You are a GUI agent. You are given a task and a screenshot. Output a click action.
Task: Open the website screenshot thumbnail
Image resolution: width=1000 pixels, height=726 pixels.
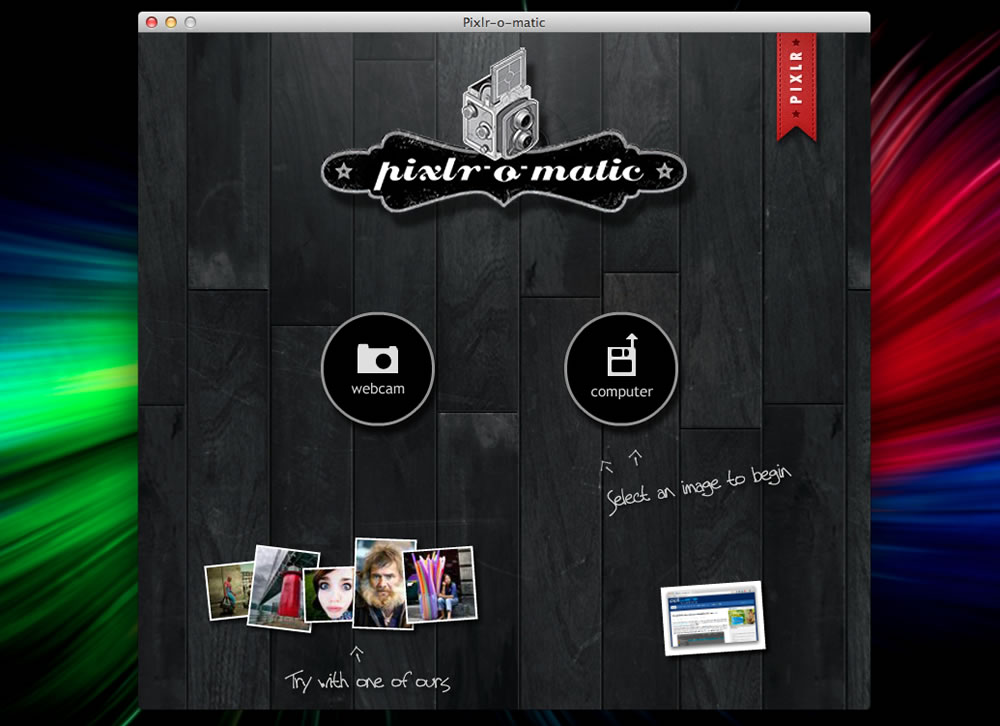click(713, 618)
